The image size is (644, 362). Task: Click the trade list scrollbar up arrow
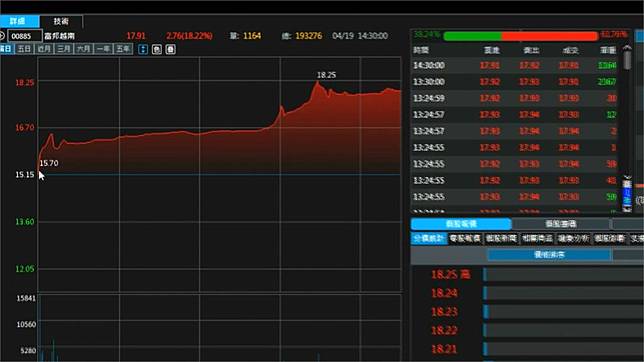coord(627,48)
